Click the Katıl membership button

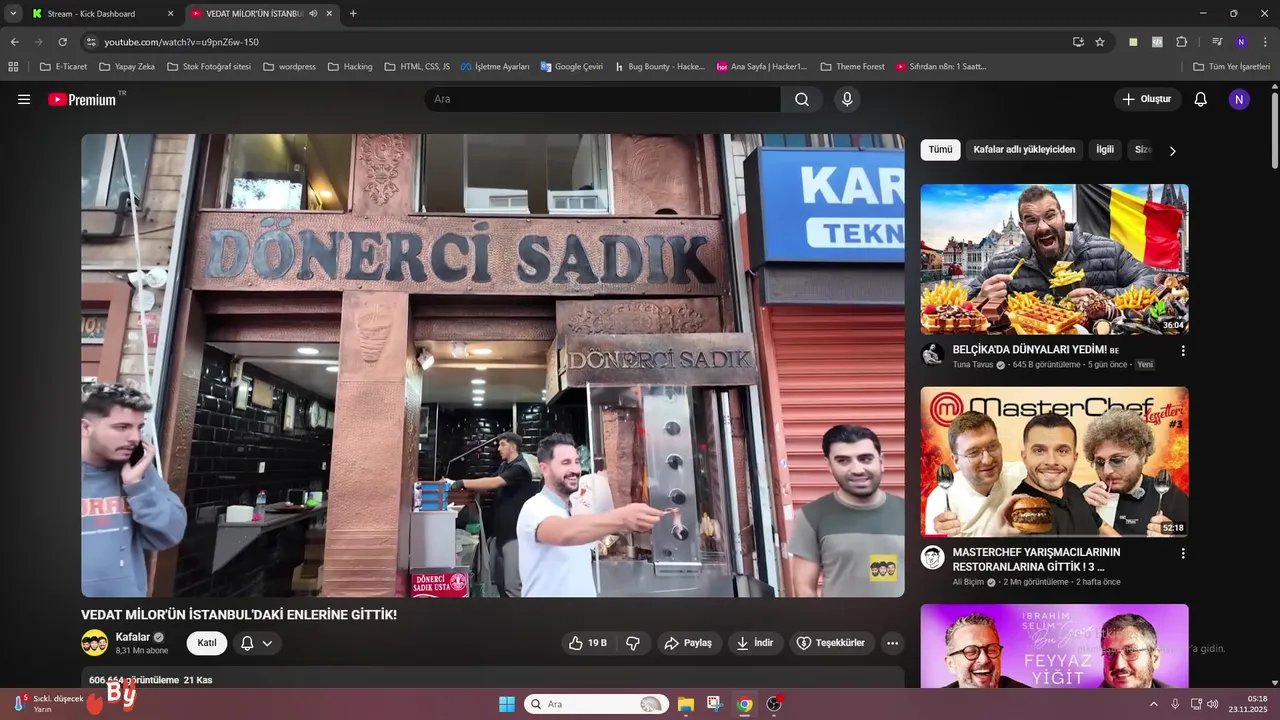[x=207, y=643]
